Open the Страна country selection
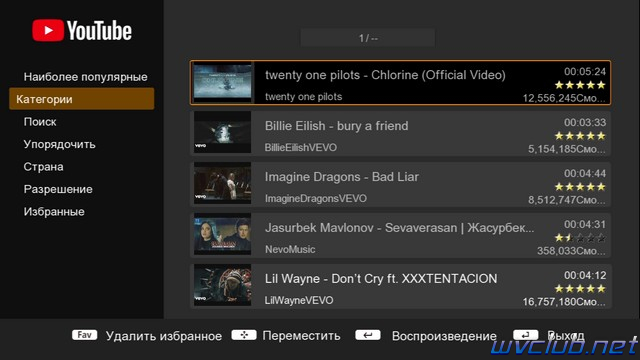The image size is (640, 360). pyautogui.click(x=43, y=167)
